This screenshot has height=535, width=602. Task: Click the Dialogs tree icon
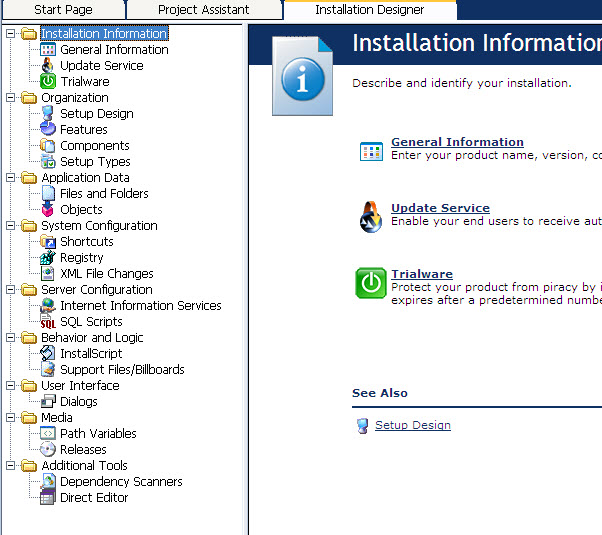coord(48,402)
